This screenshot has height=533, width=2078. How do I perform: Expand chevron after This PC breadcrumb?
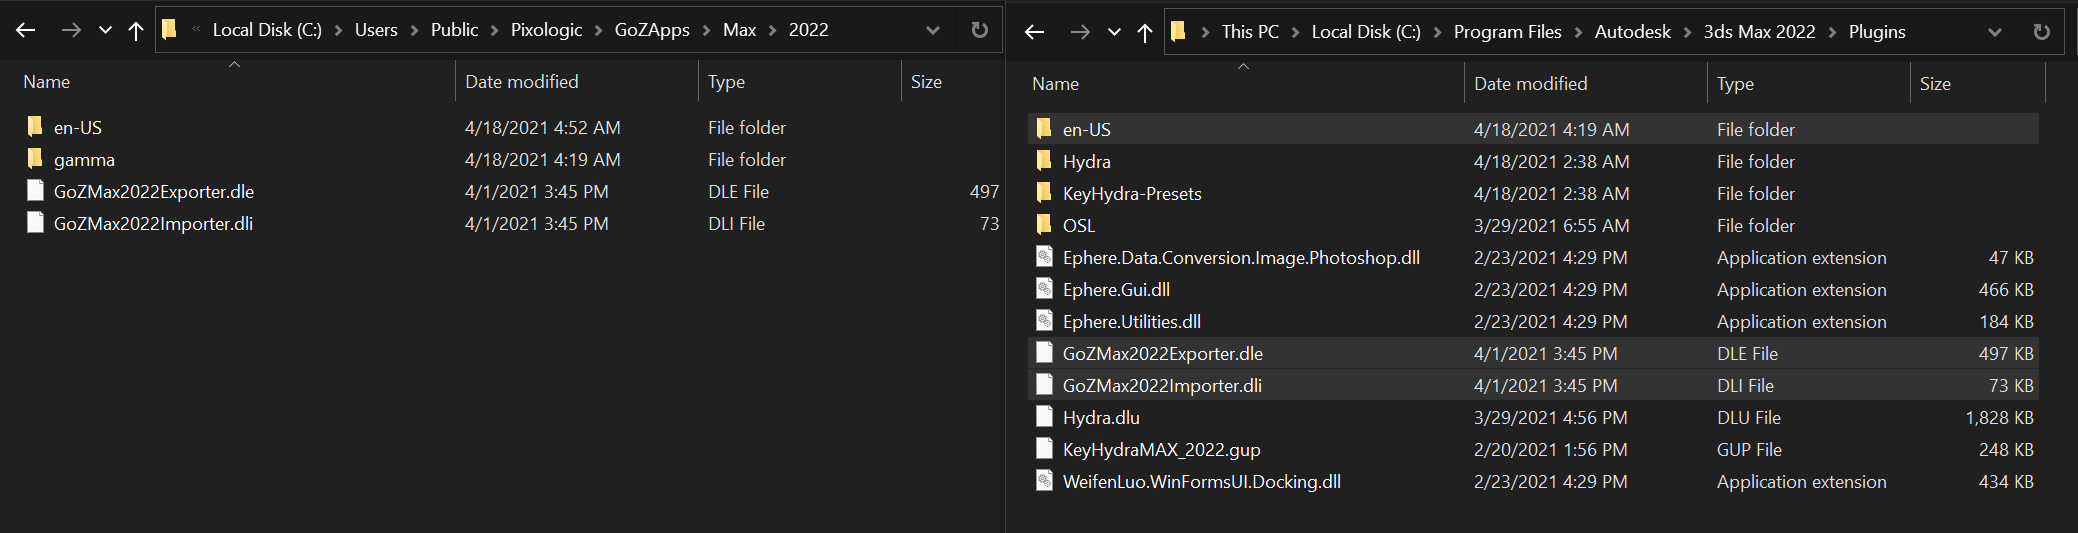pyautogui.click(x=1295, y=33)
